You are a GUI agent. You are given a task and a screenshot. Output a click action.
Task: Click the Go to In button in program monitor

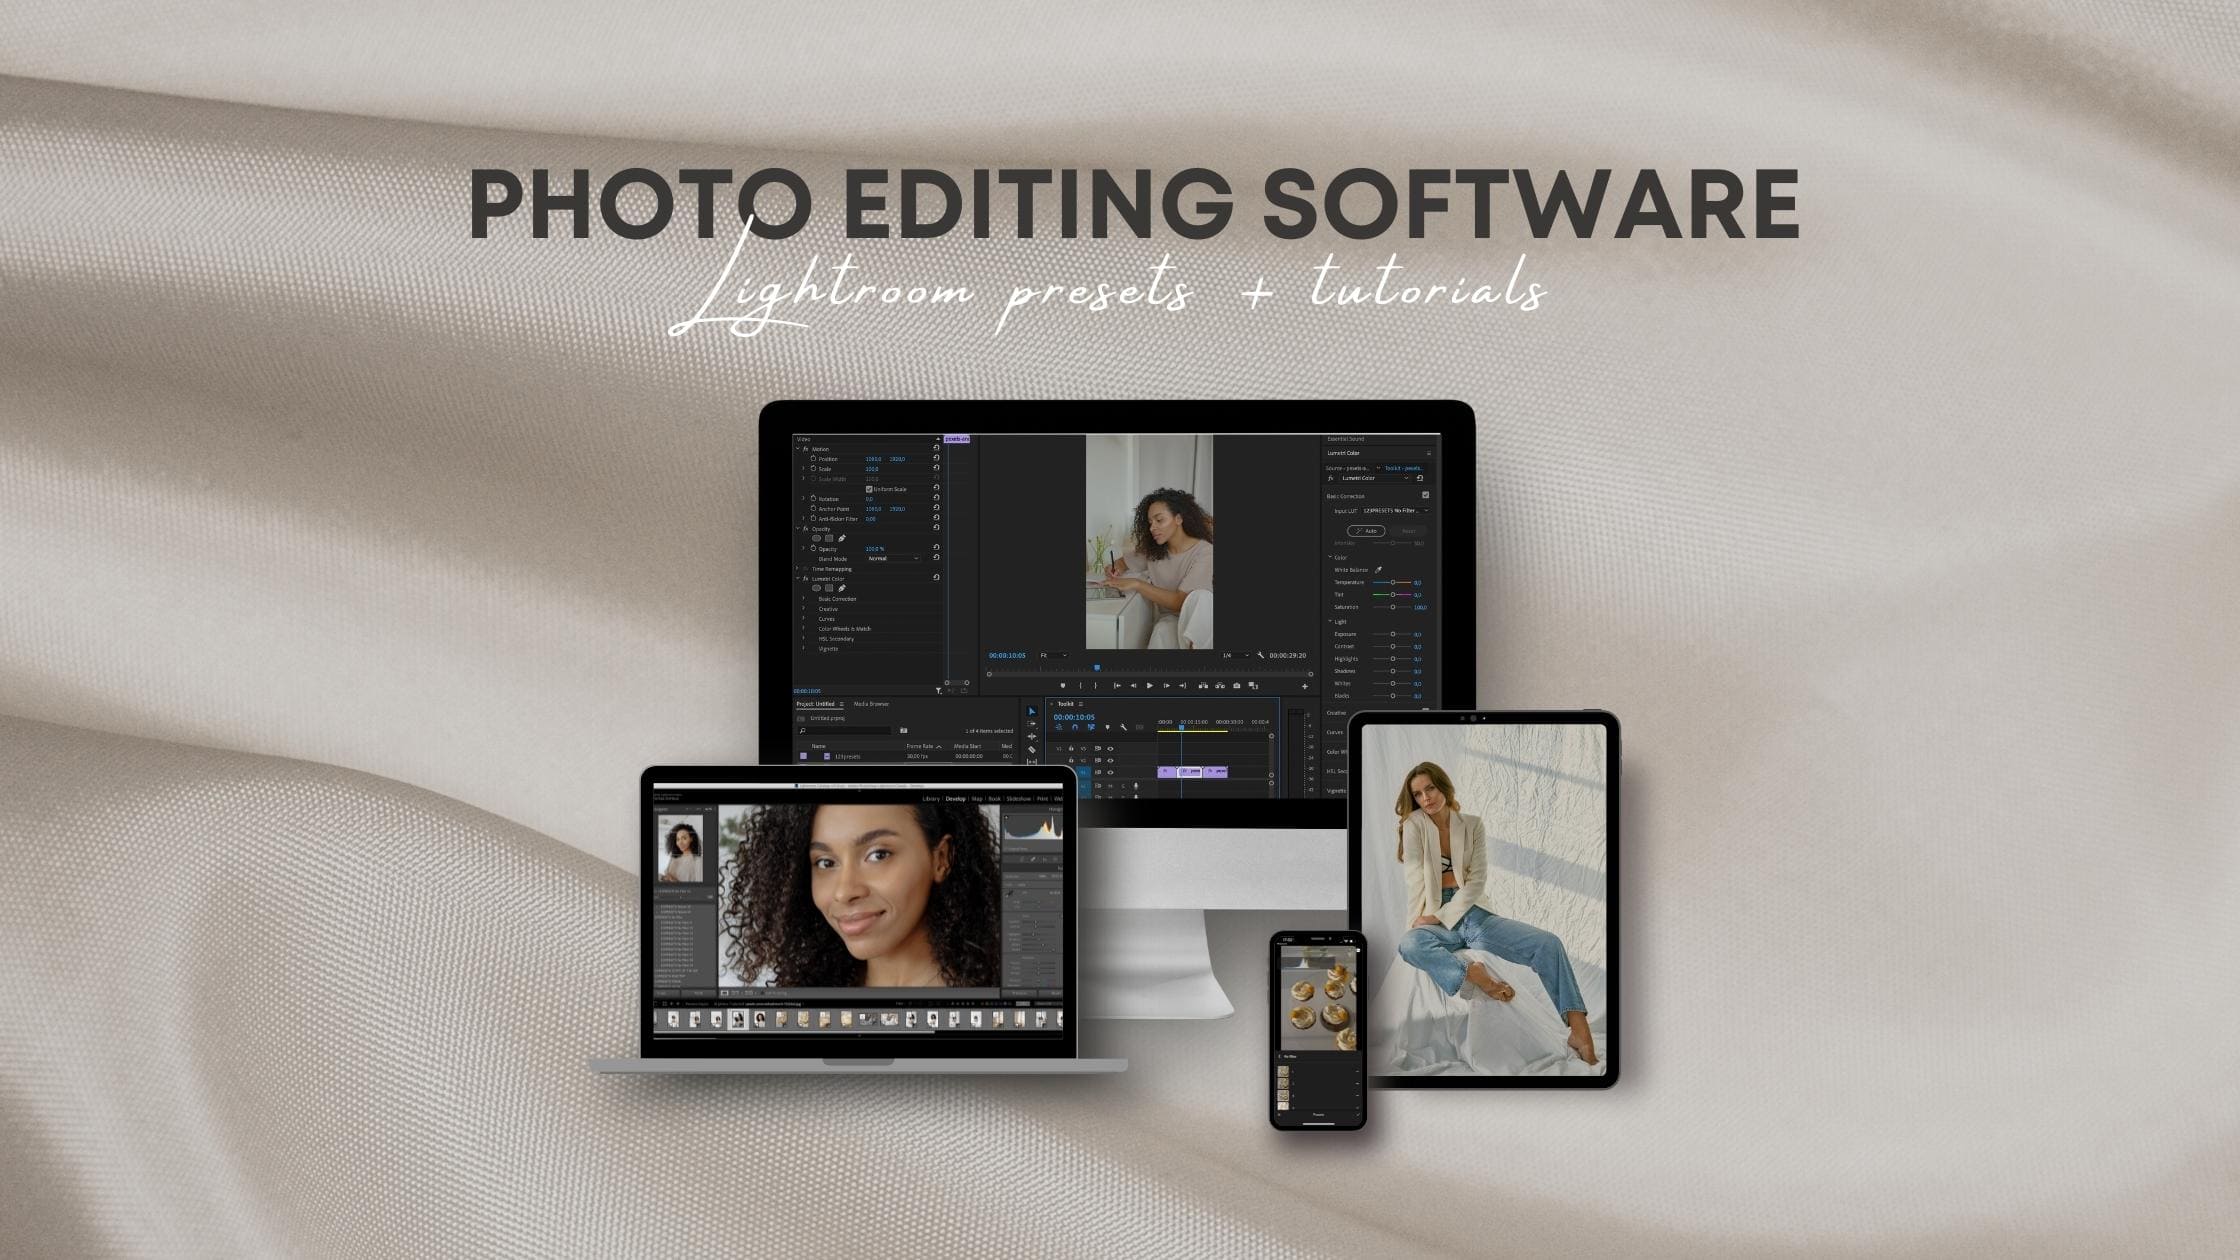pyautogui.click(x=1117, y=686)
